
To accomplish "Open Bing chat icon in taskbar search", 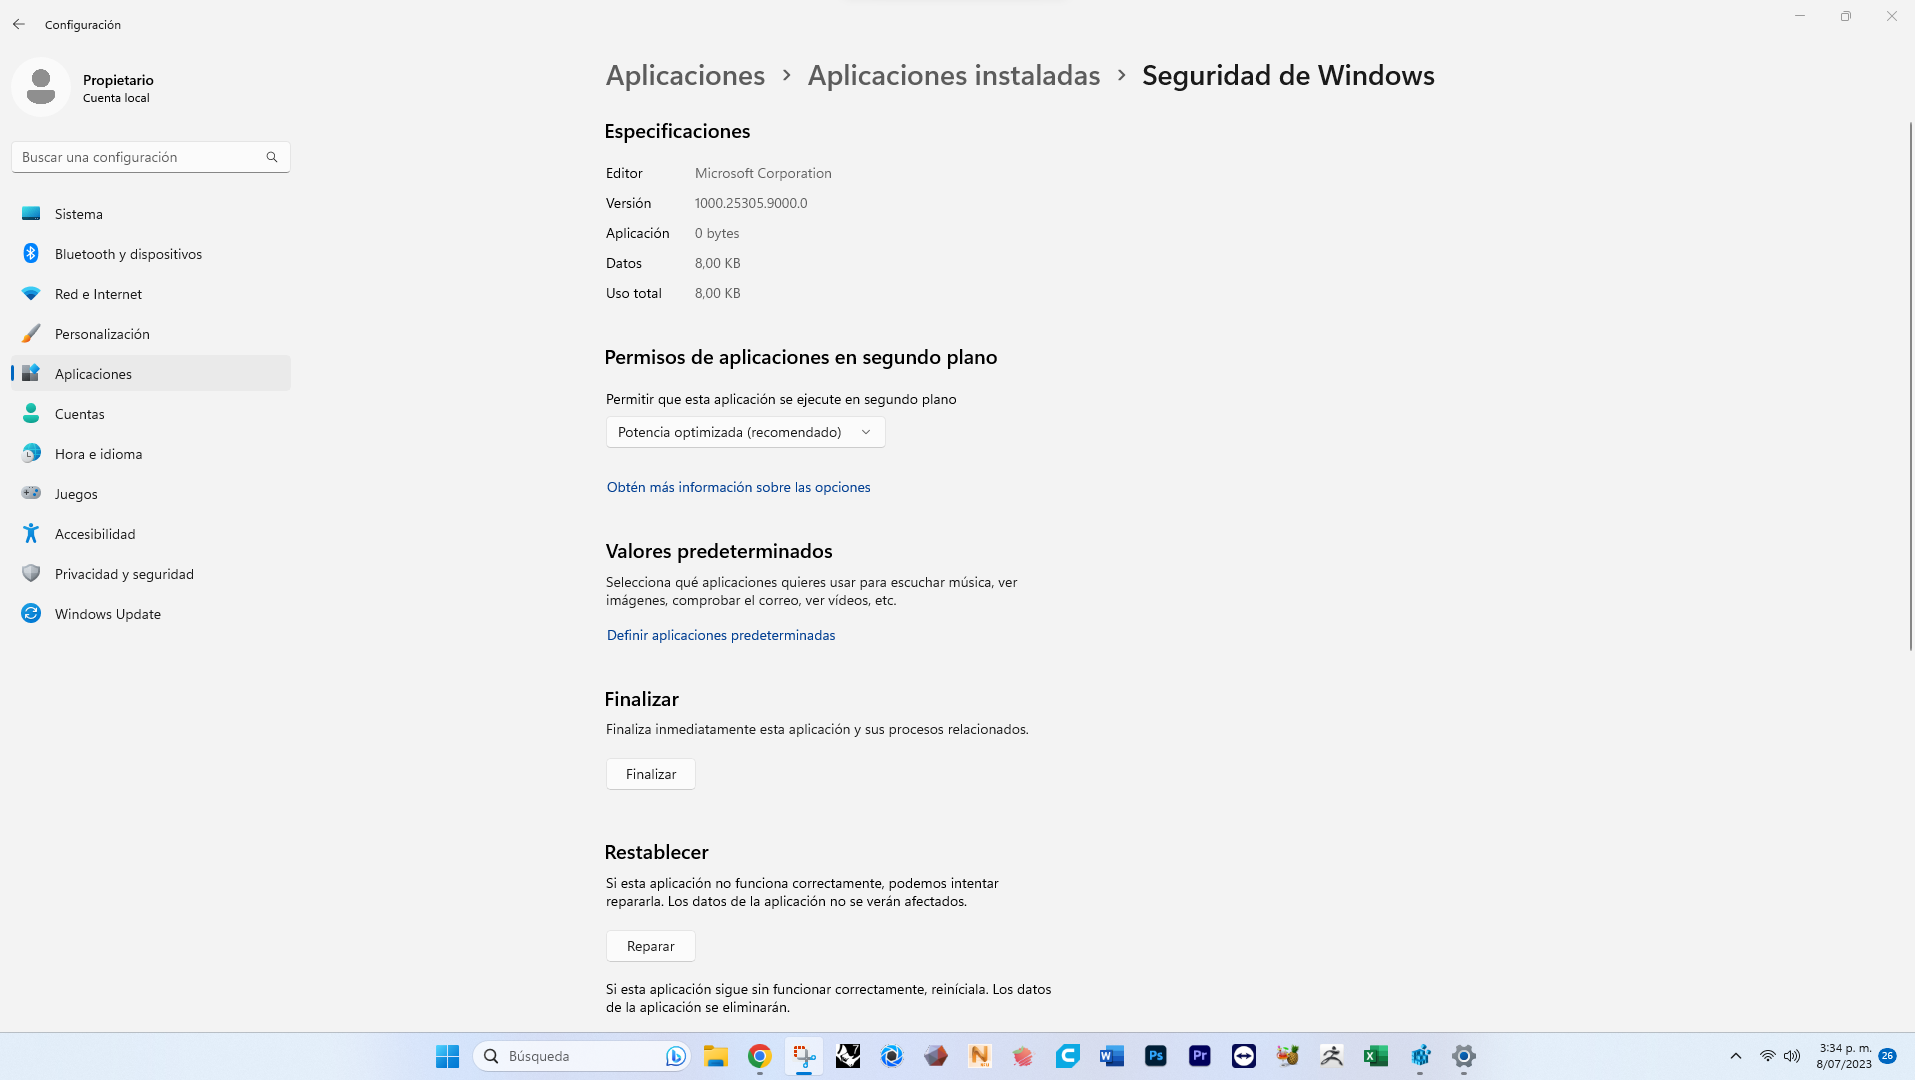I will (x=676, y=1056).
